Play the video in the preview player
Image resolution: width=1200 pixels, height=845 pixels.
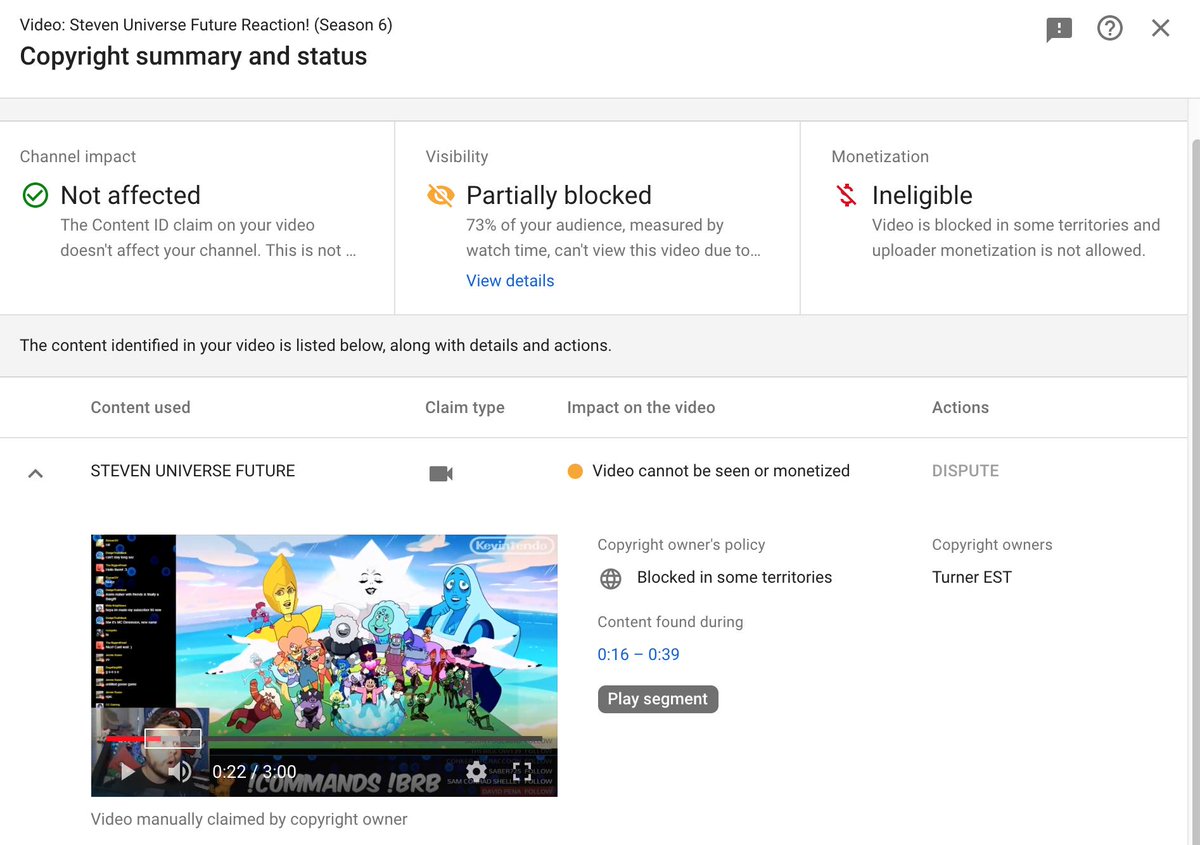coord(127,771)
